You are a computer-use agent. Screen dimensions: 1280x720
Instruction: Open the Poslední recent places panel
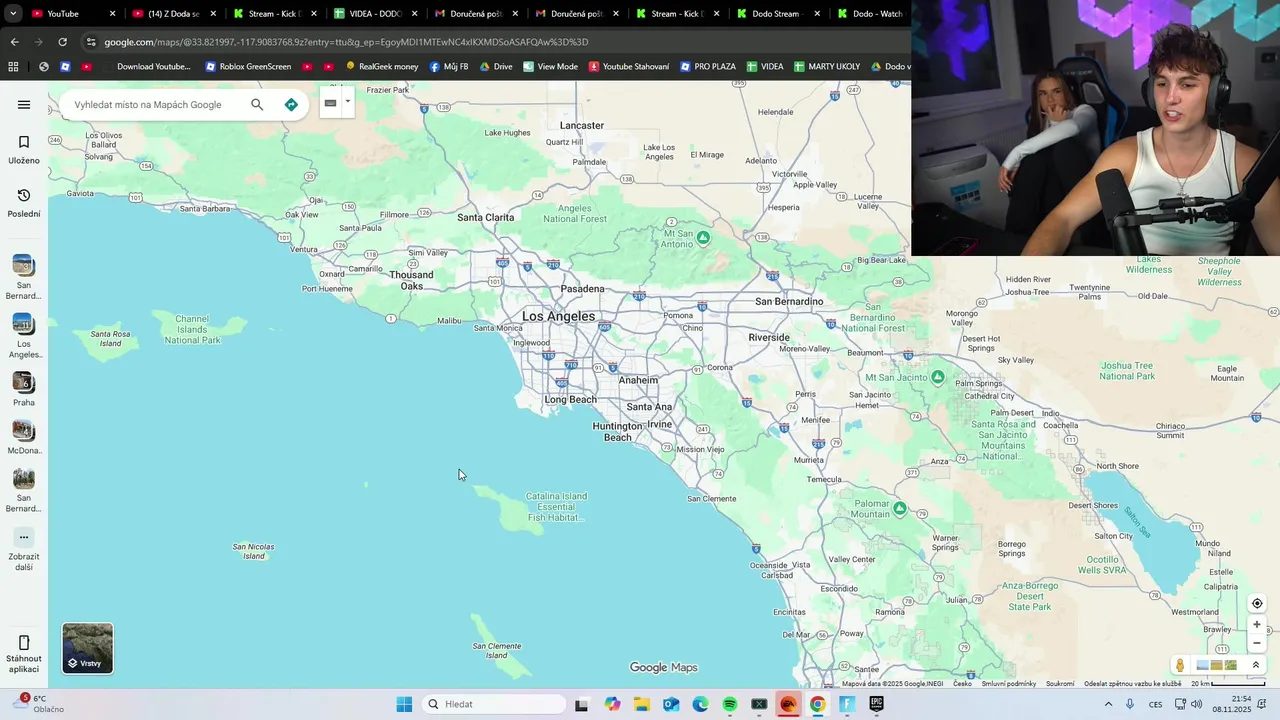(24, 202)
